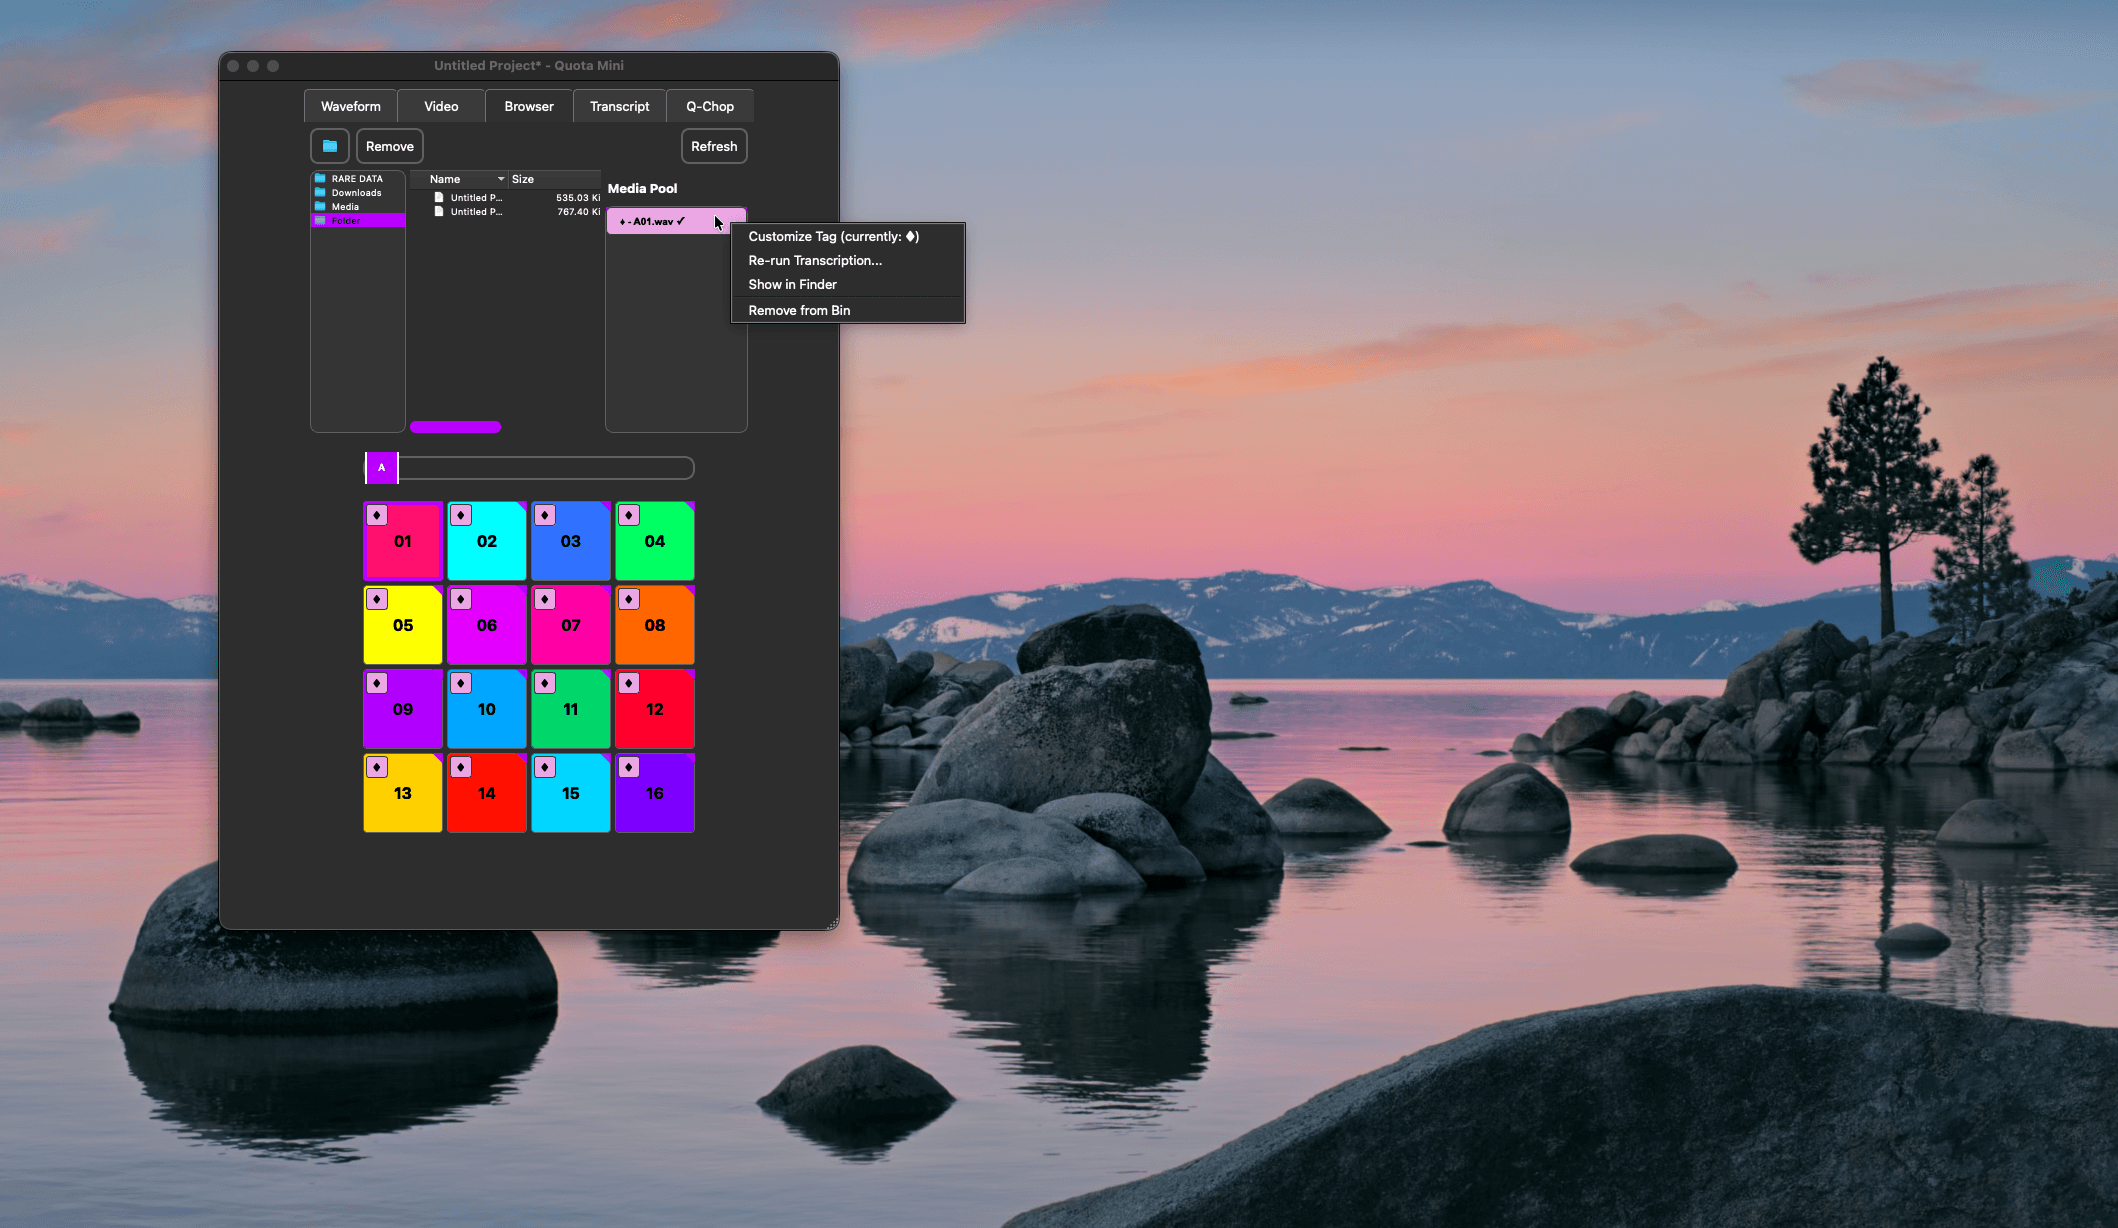Choose Customize Tag from context menu

(833, 237)
